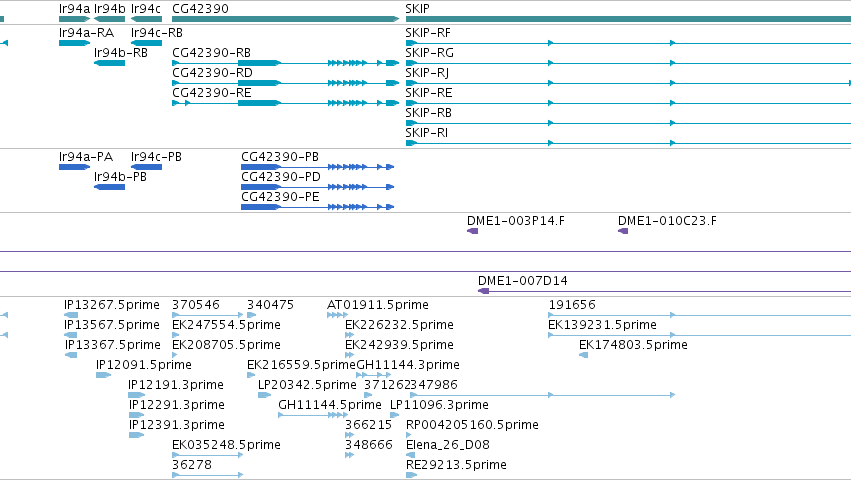Click the SKIP gene label
The width and height of the screenshot is (851, 480).
coord(417,9)
